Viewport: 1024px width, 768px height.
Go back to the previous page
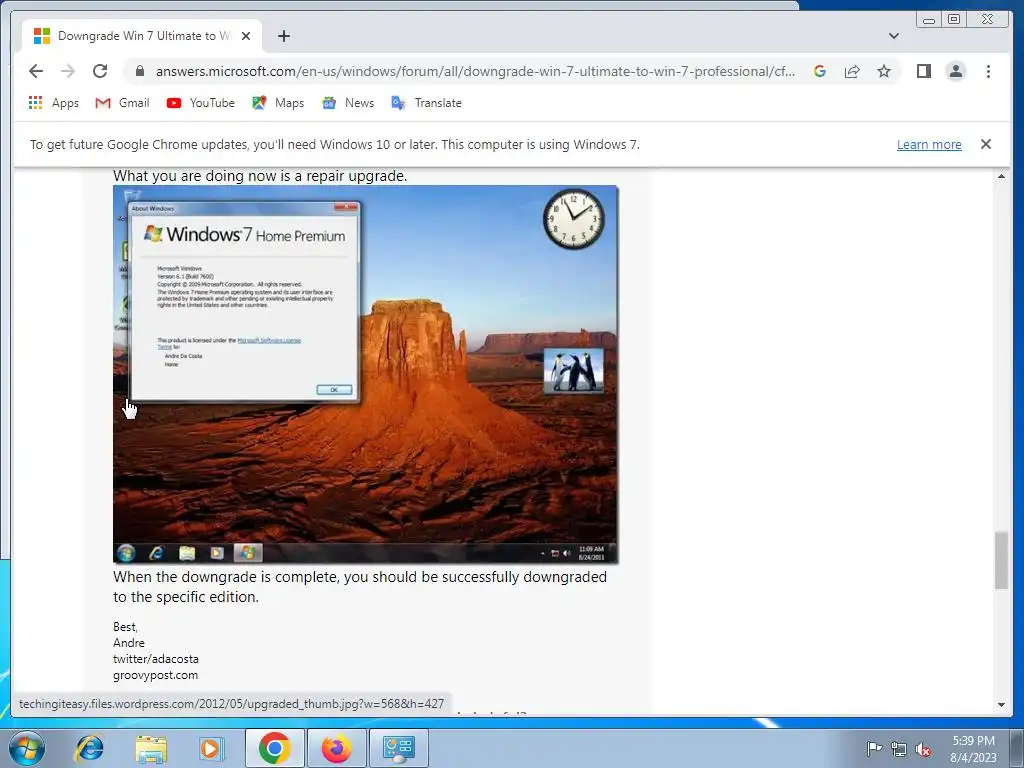(36, 71)
